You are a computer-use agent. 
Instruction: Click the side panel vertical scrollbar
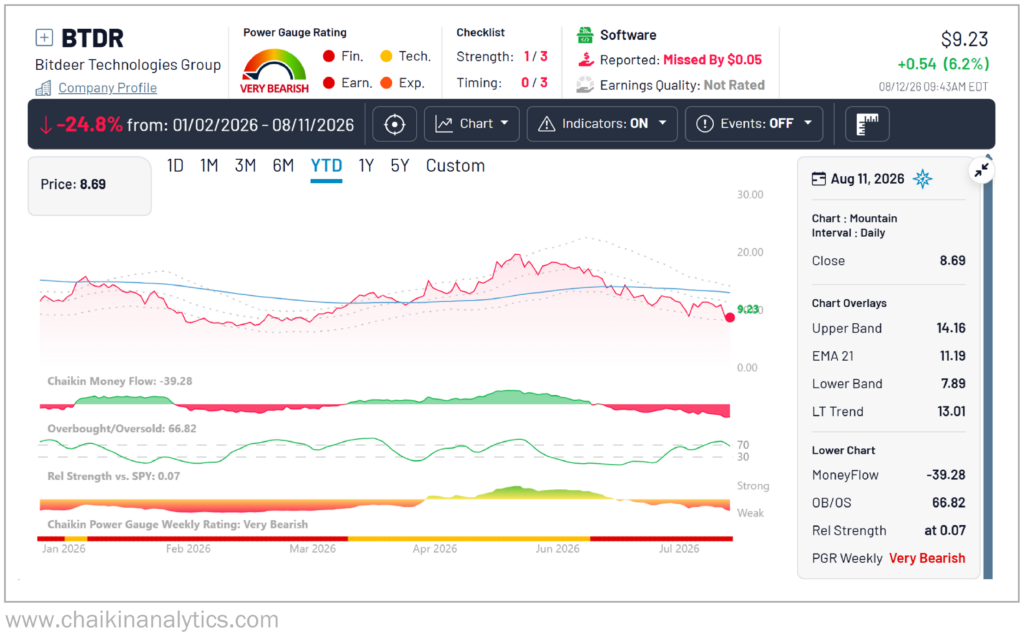(x=988, y=369)
